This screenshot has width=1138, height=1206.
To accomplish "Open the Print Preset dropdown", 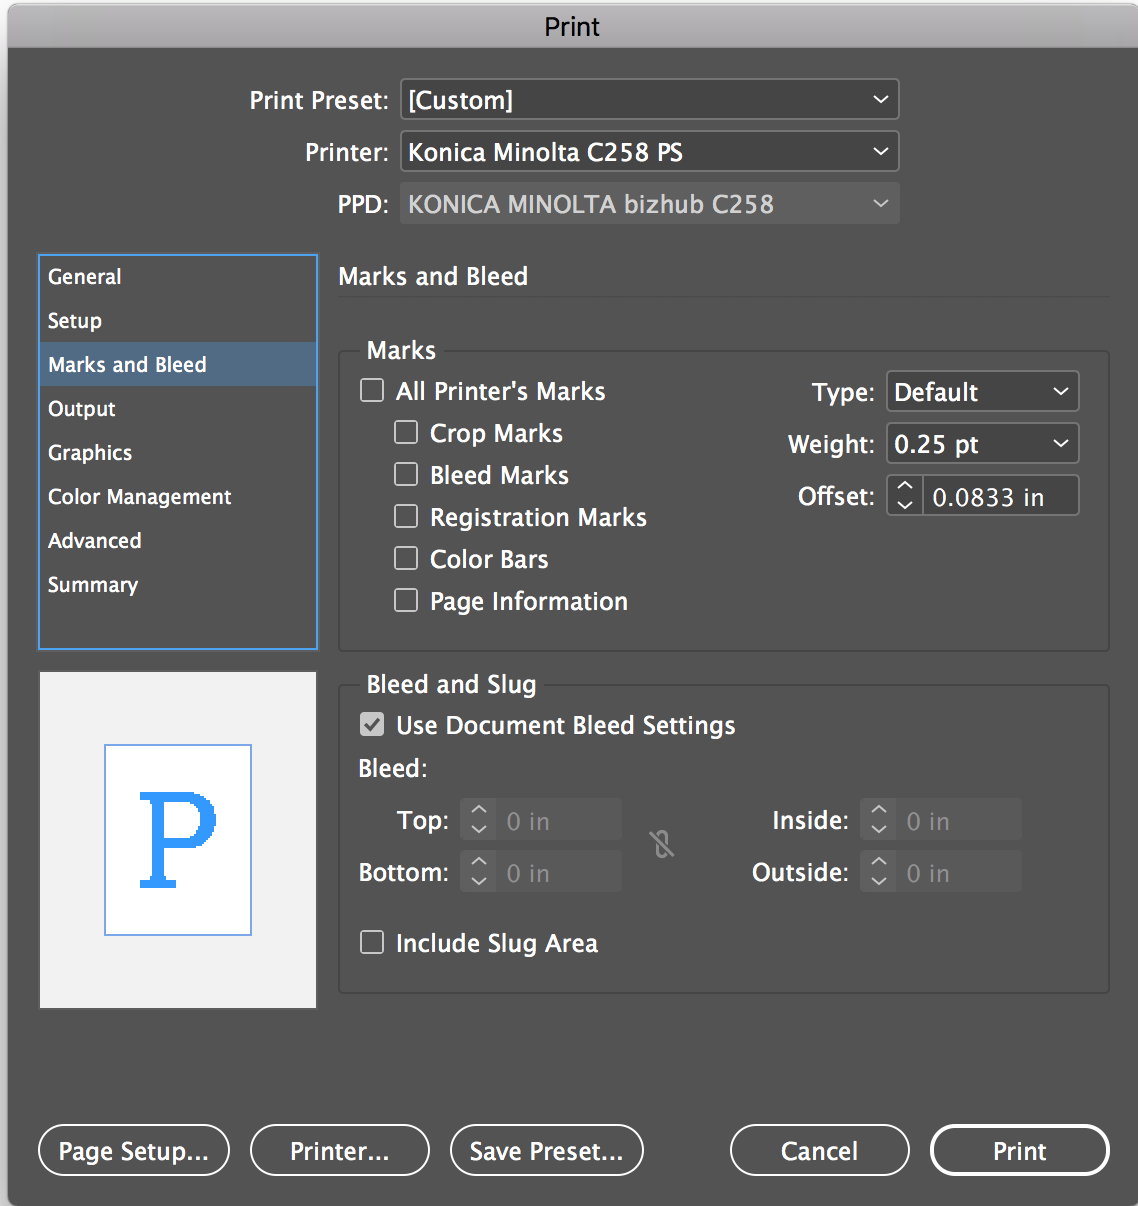I will point(649,100).
